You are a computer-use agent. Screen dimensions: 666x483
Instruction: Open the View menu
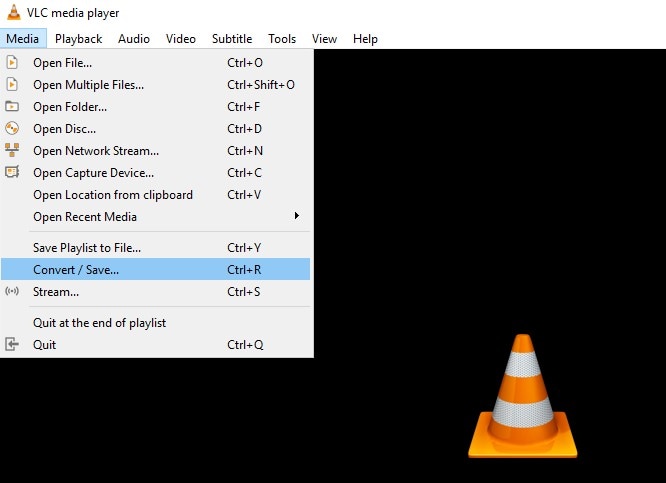tap(325, 39)
